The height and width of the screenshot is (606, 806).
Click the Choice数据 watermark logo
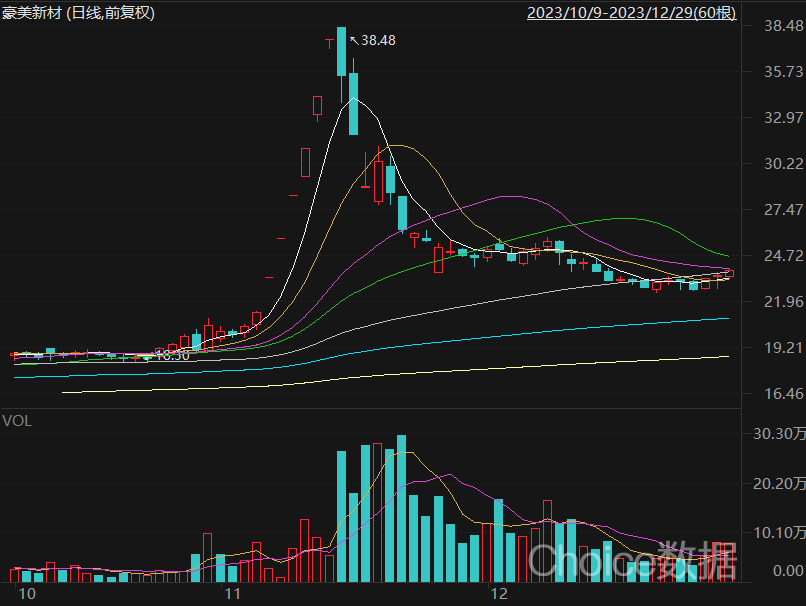click(632, 560)
